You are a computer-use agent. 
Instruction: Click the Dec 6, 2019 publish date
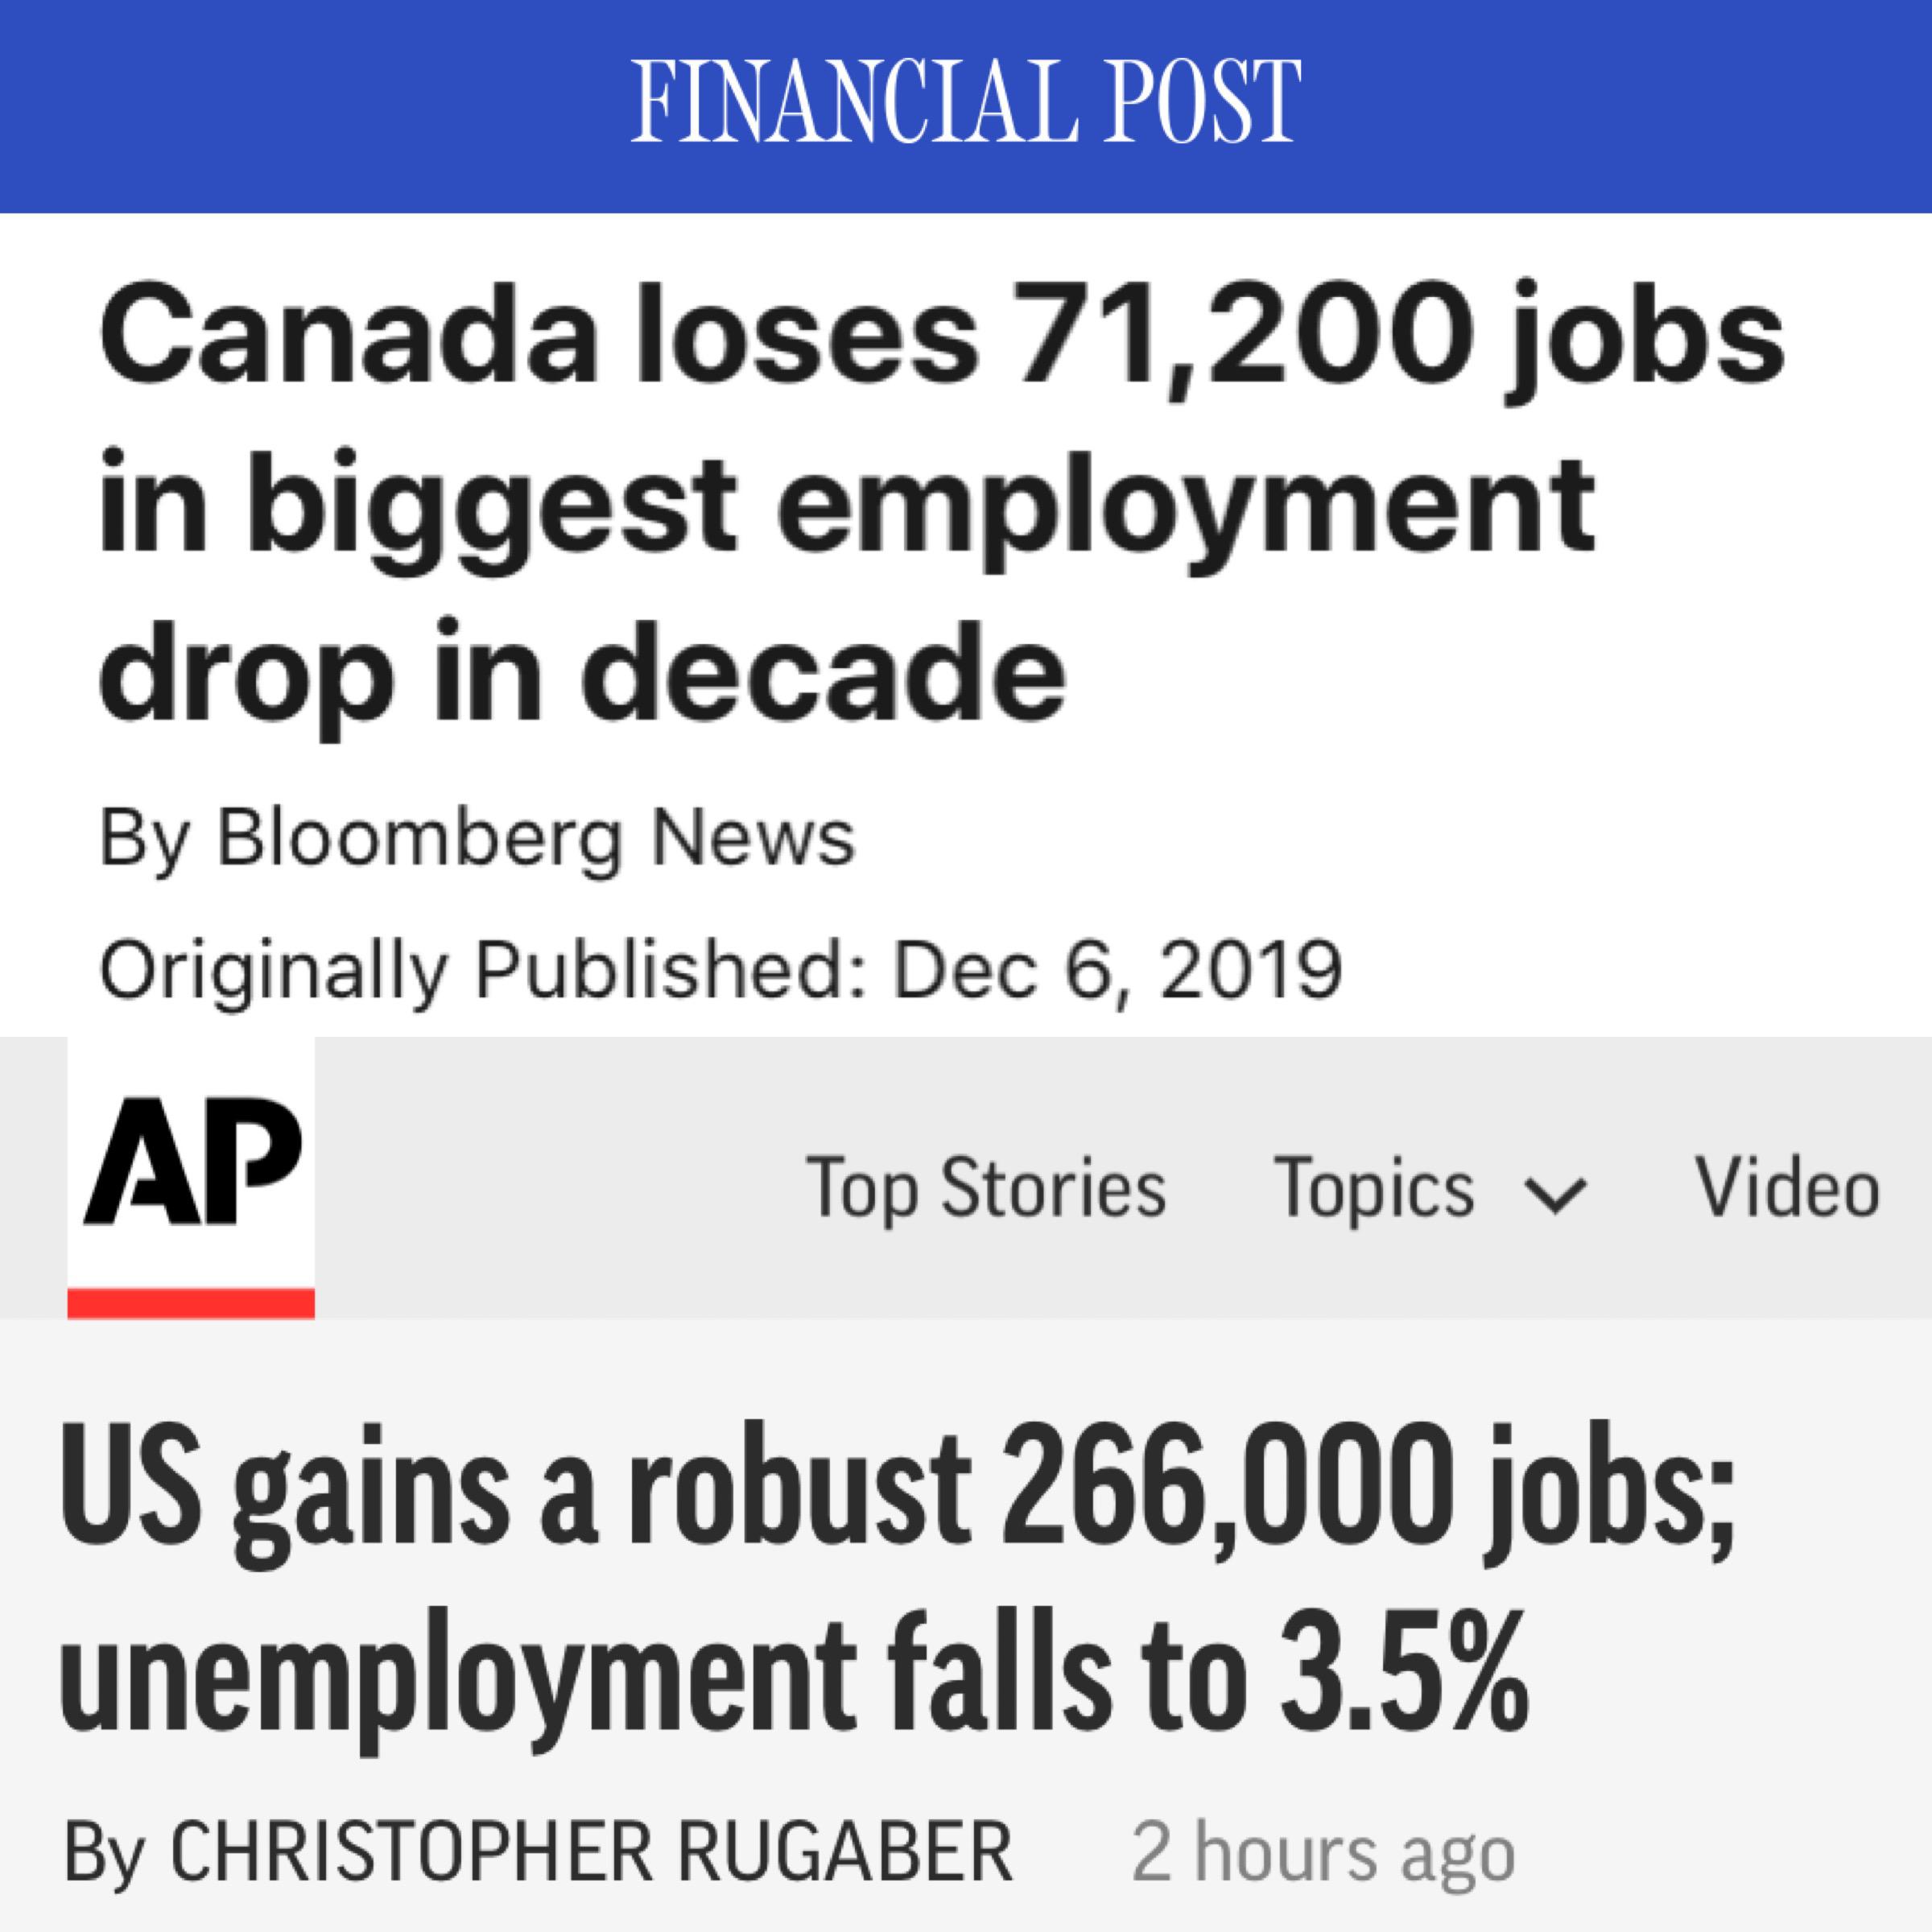tap(1117, 970)
